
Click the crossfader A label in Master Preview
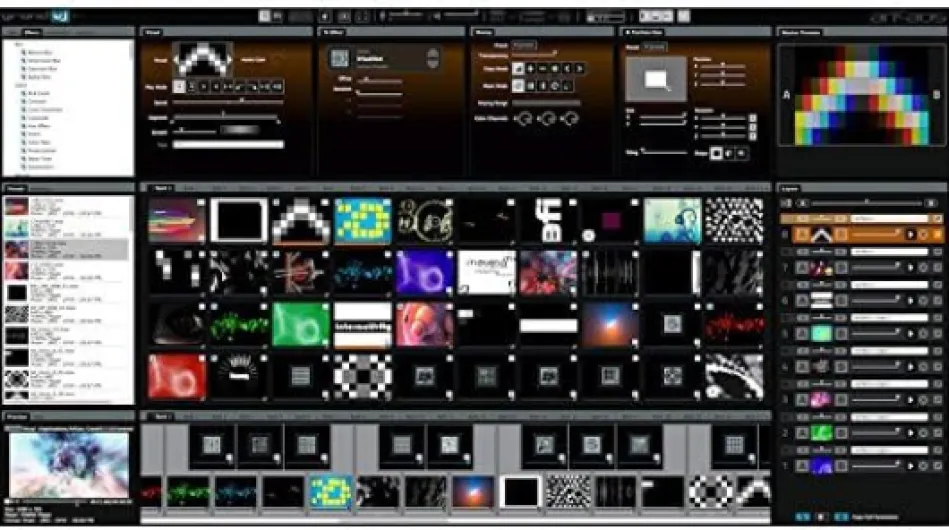coord(786,95)
